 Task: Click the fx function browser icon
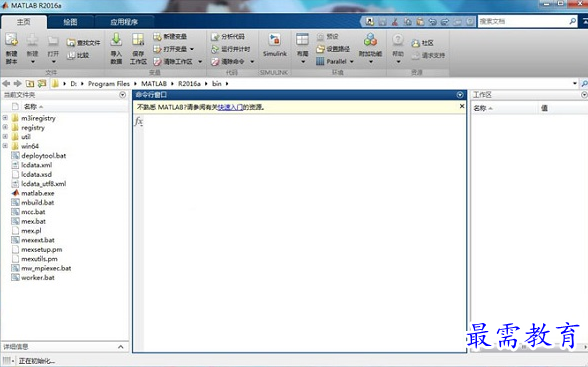(138, 121)
